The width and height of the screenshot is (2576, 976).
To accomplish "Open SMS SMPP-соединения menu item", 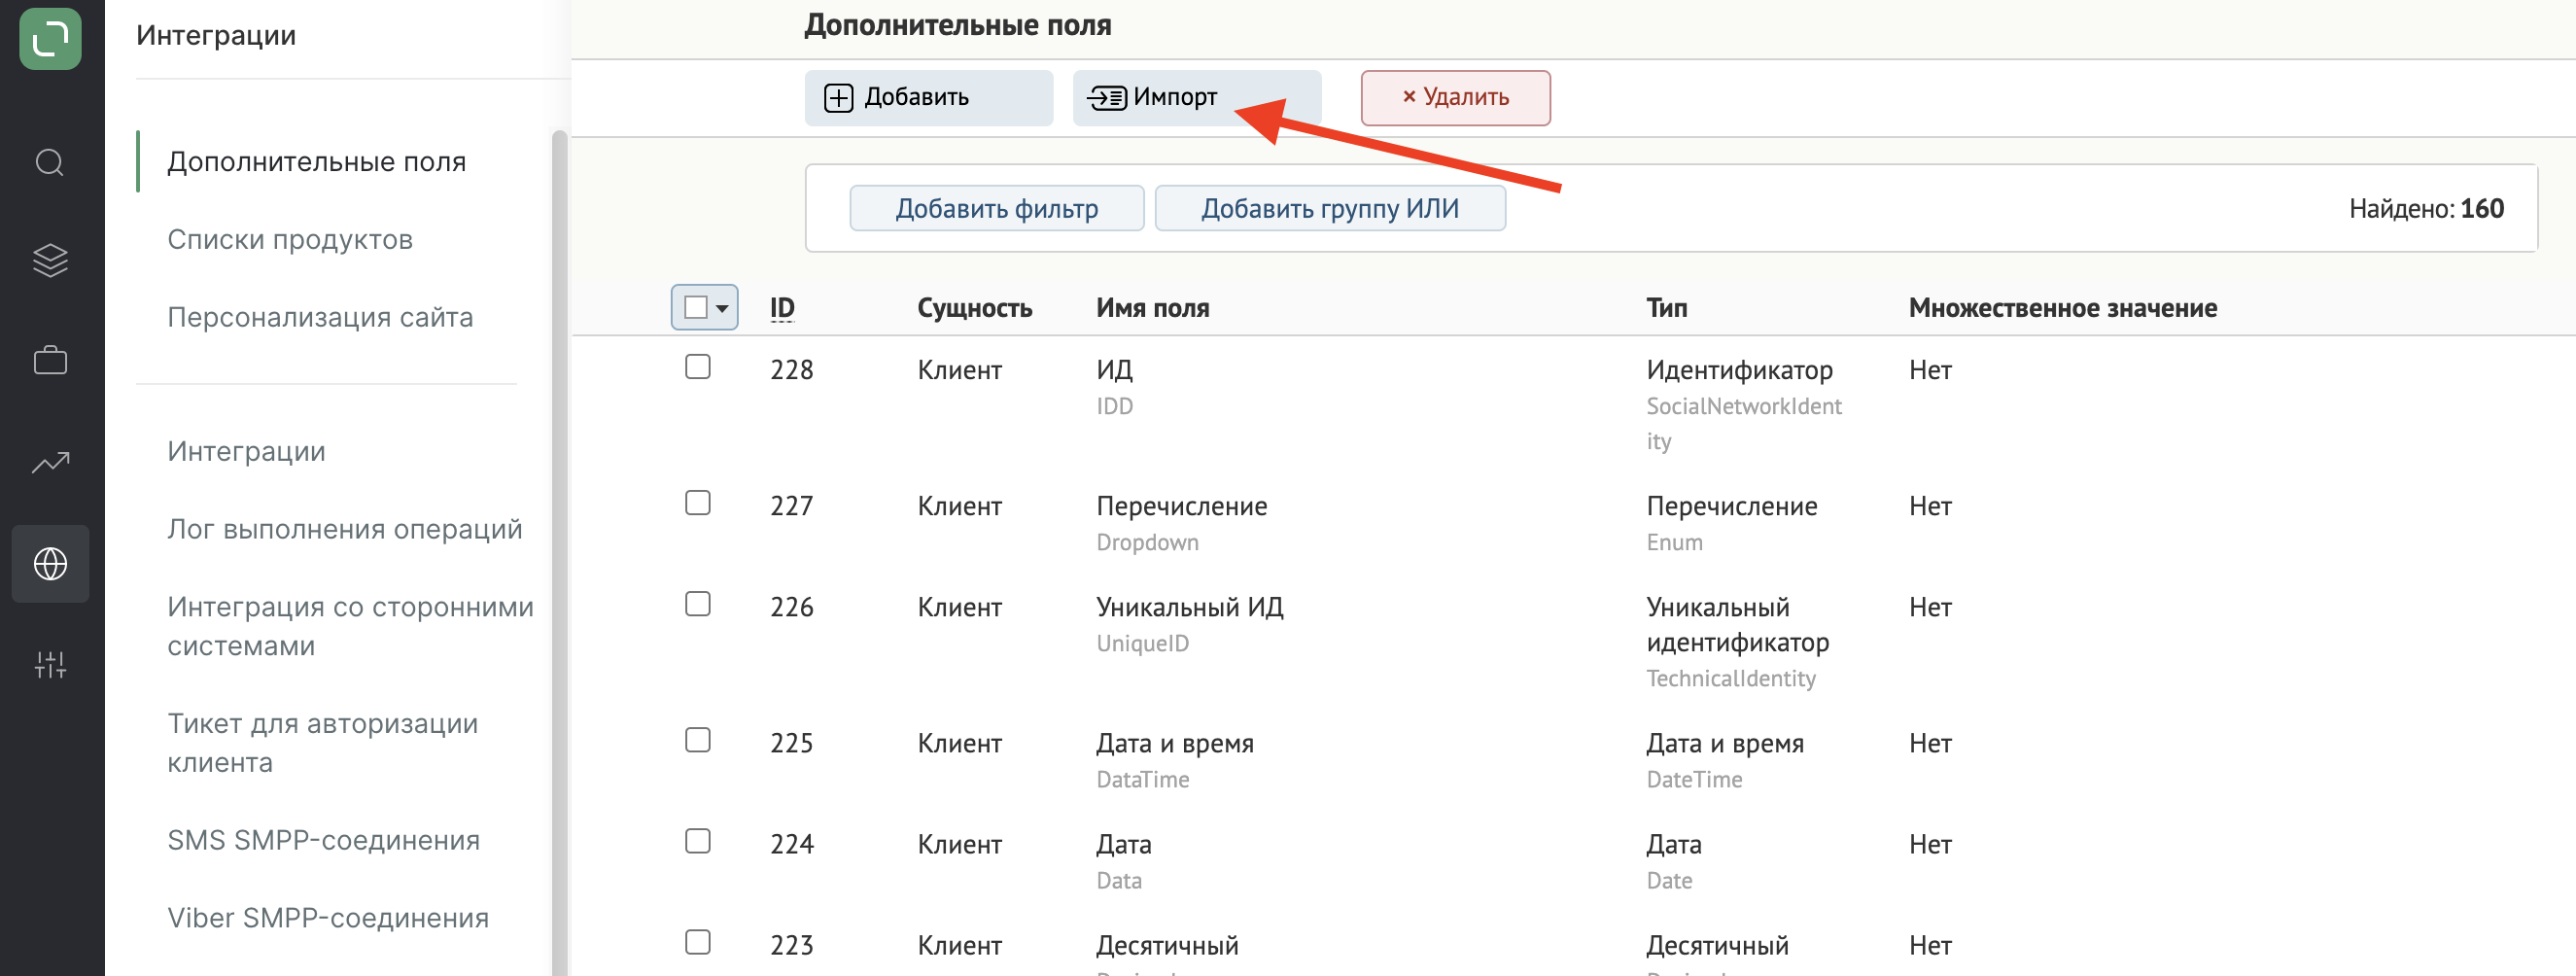I will (x=323, y=841).
